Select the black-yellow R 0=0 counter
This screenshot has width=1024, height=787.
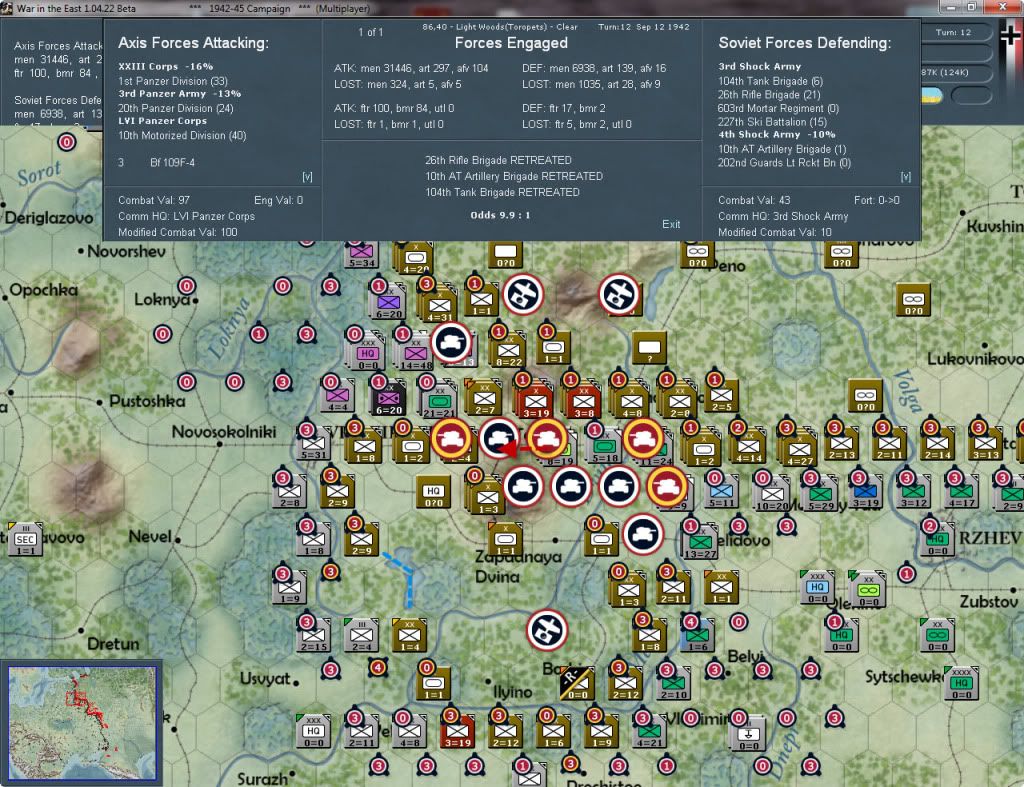click(x=577, y=684)
